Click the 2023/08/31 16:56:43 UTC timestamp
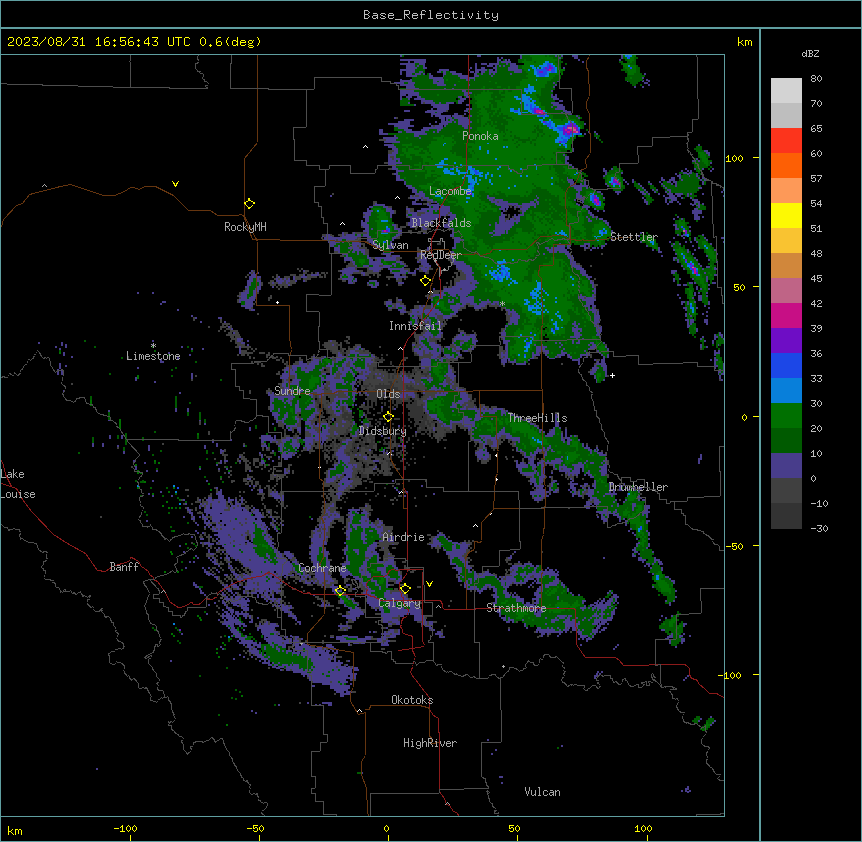Image resolution: width=862 pixels, height=842 pixels. click(x=98, y=42)
